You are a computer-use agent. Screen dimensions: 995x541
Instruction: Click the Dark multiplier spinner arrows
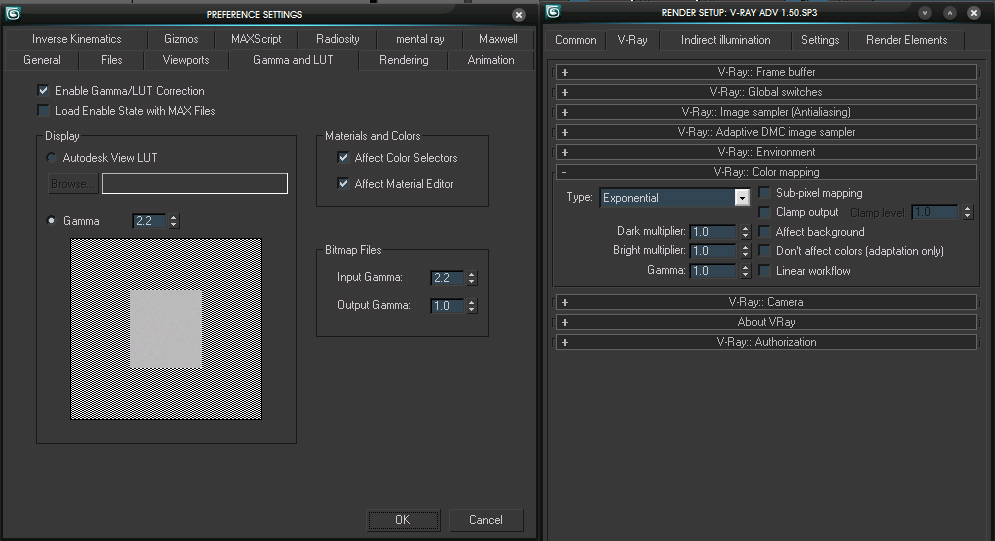[x=746, y=231]
